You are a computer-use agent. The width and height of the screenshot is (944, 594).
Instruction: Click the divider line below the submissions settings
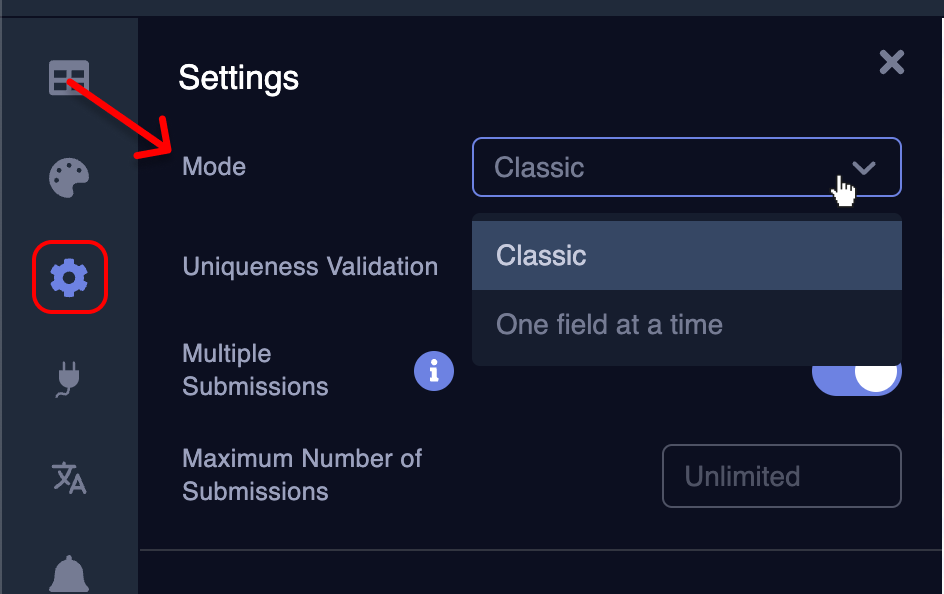pyautogui.click(x=540, y=550)
